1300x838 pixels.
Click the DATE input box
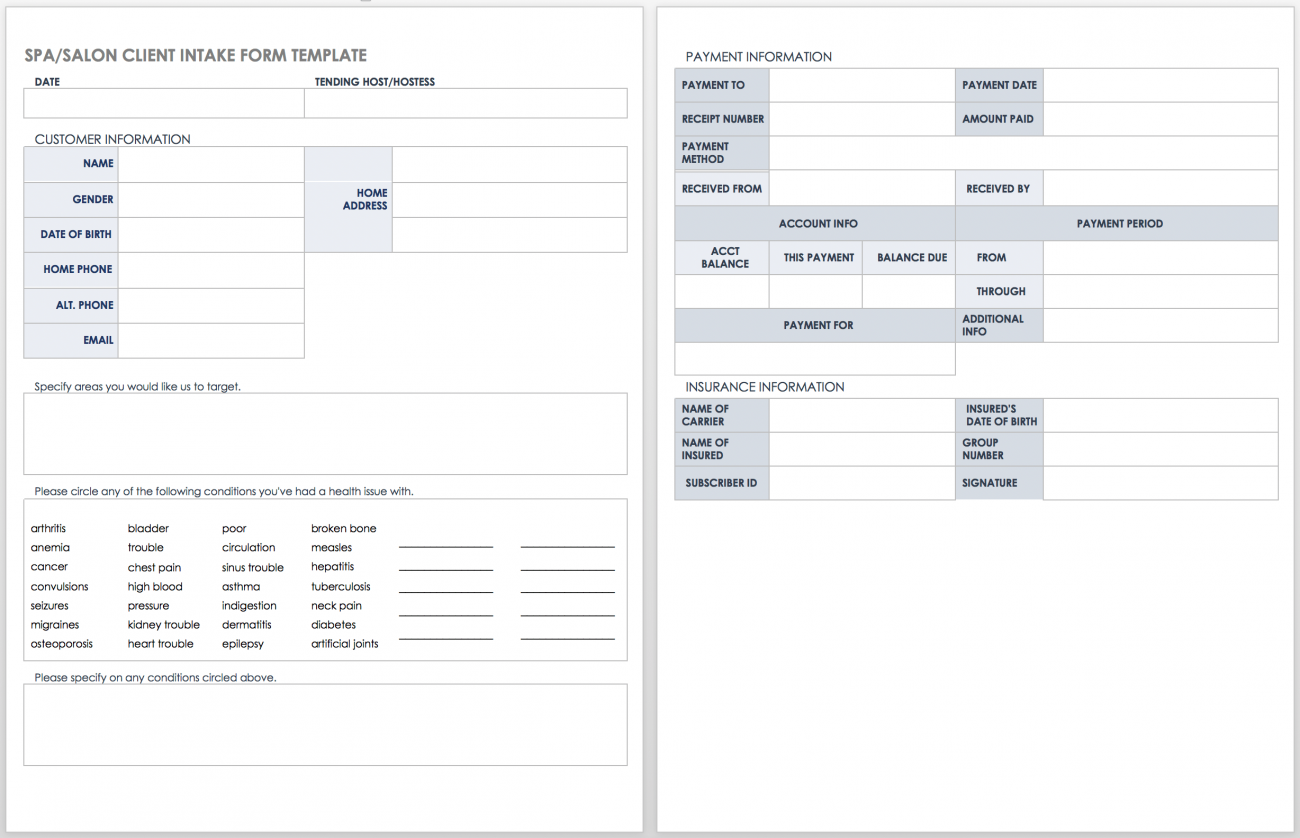point(164,103)
